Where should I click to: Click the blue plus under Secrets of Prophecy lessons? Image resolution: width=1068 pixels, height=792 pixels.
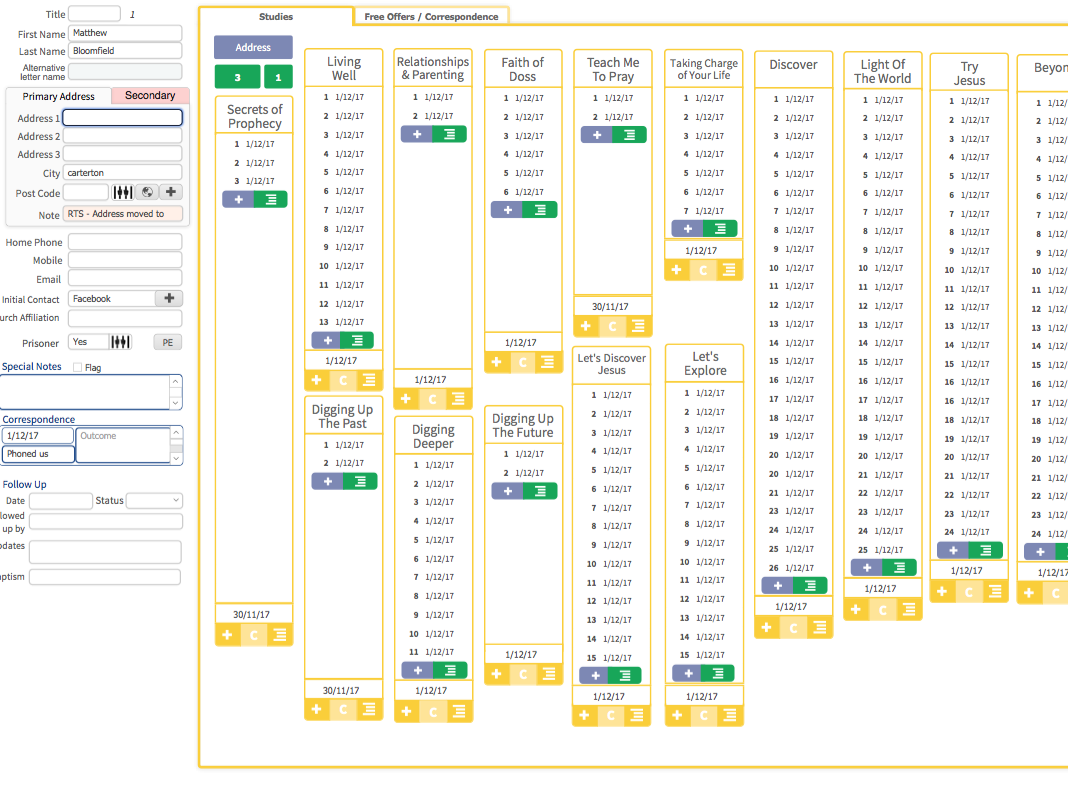pos(238,200)
